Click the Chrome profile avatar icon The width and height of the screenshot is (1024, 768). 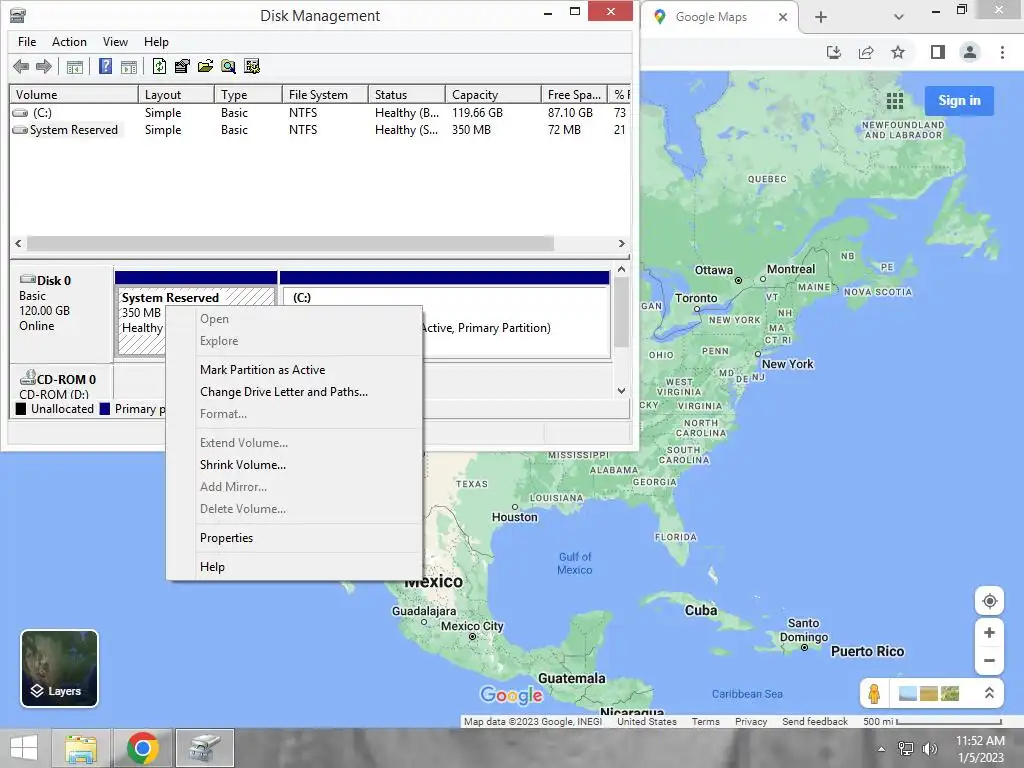(x=970, y=52)
